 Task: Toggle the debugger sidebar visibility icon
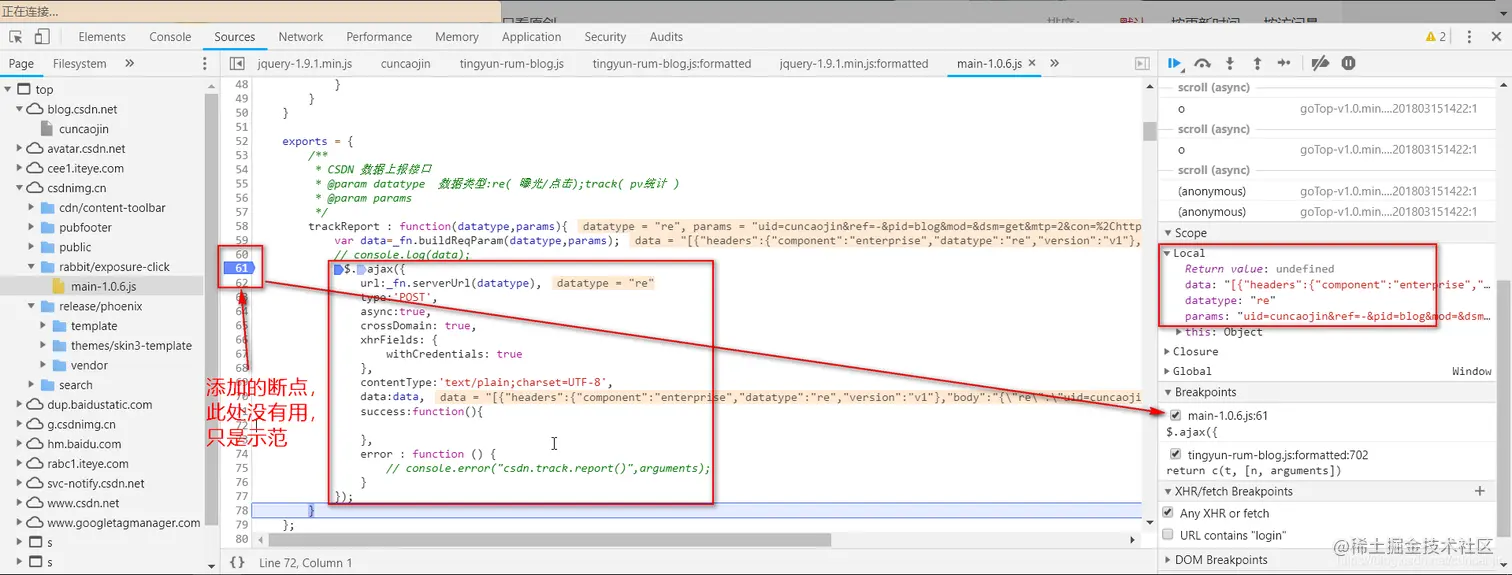[x=1142, y=63]
